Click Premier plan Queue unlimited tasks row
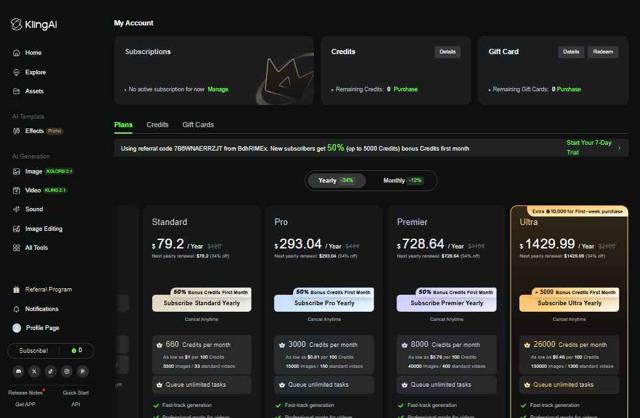 (447, 385)
